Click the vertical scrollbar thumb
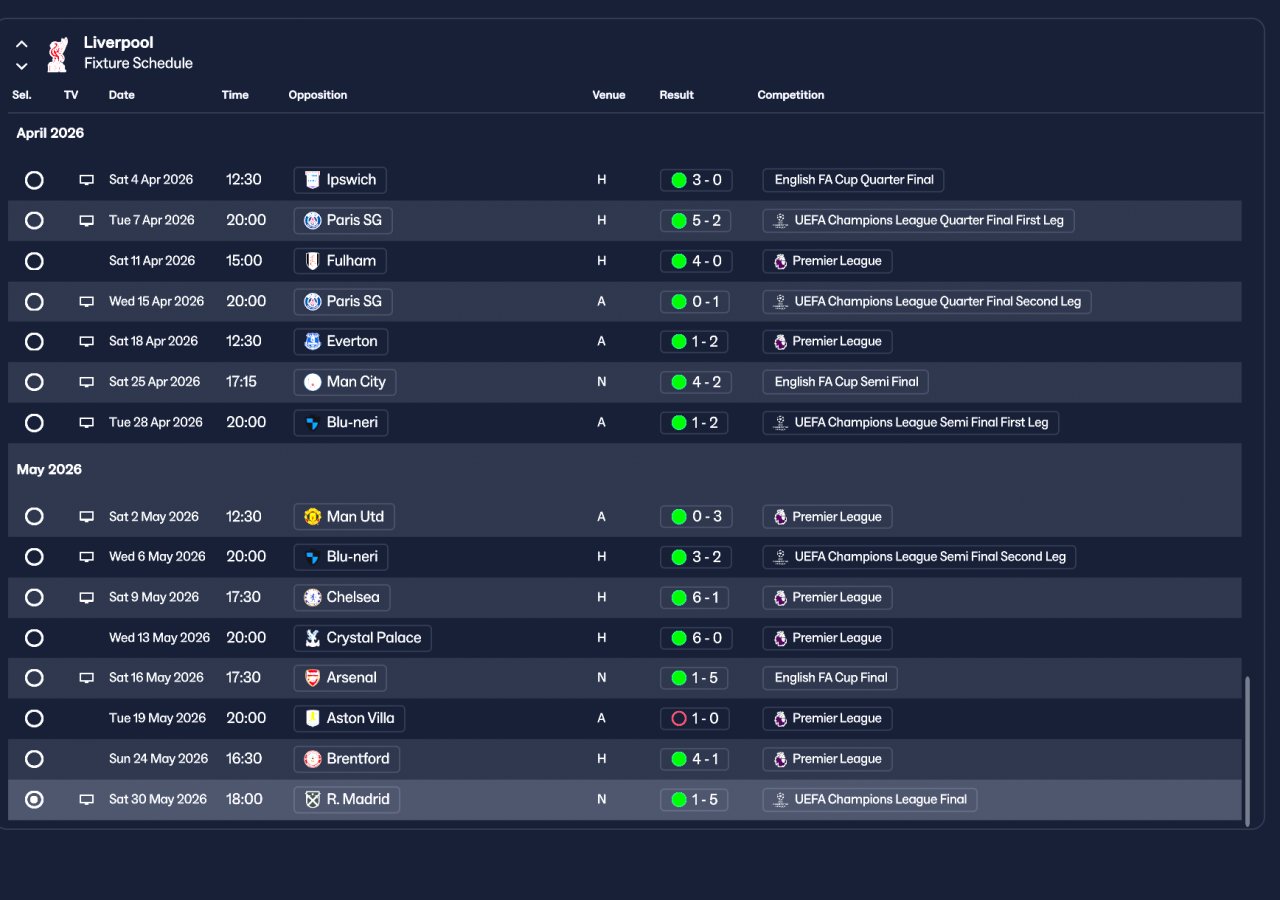 coord(1247,751)
